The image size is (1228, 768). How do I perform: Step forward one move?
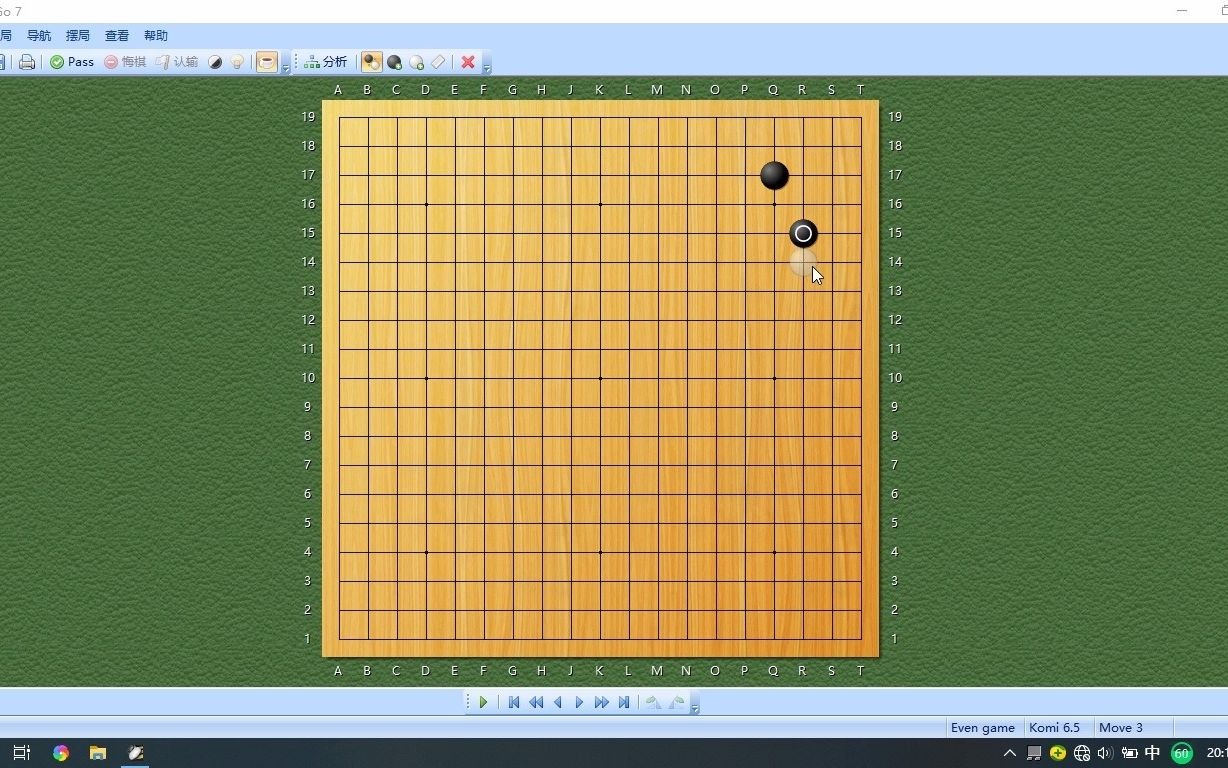pos(579,703)
